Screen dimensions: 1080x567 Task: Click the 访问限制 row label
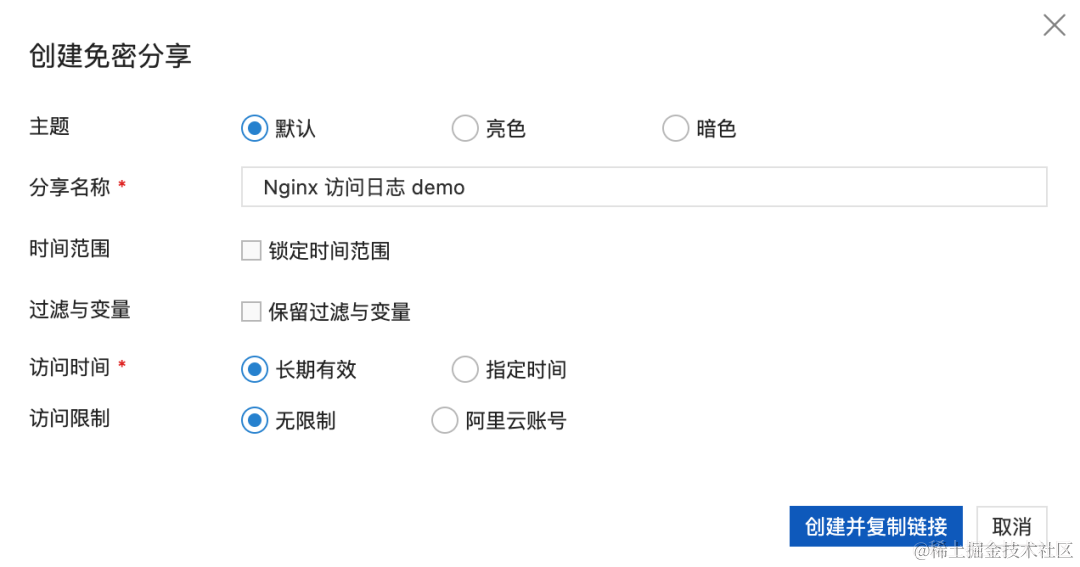point(70,419)
